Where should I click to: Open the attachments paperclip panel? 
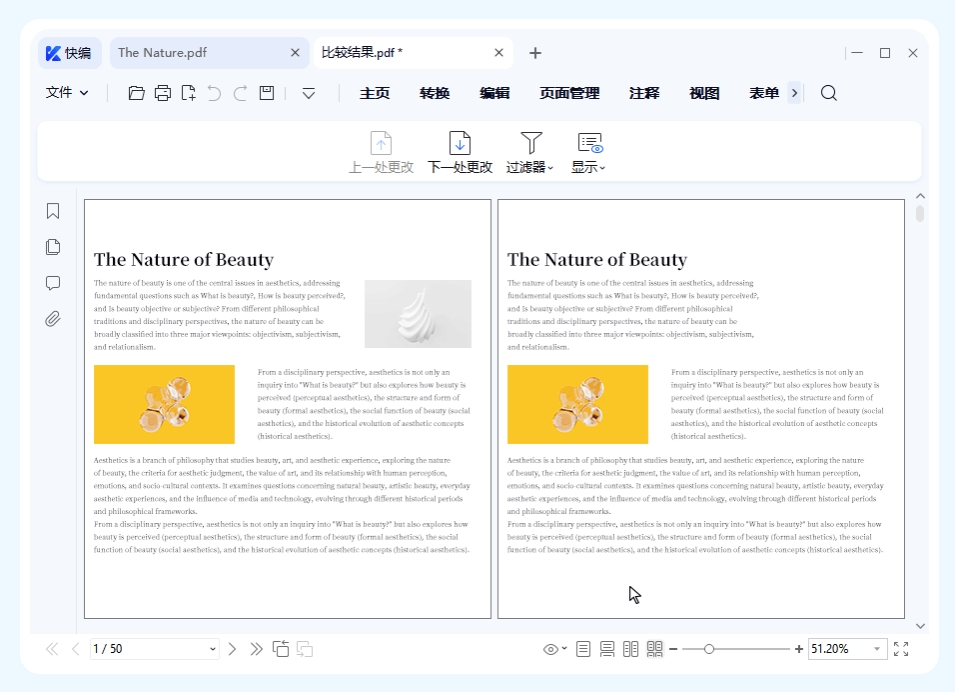tap(53, 319)
